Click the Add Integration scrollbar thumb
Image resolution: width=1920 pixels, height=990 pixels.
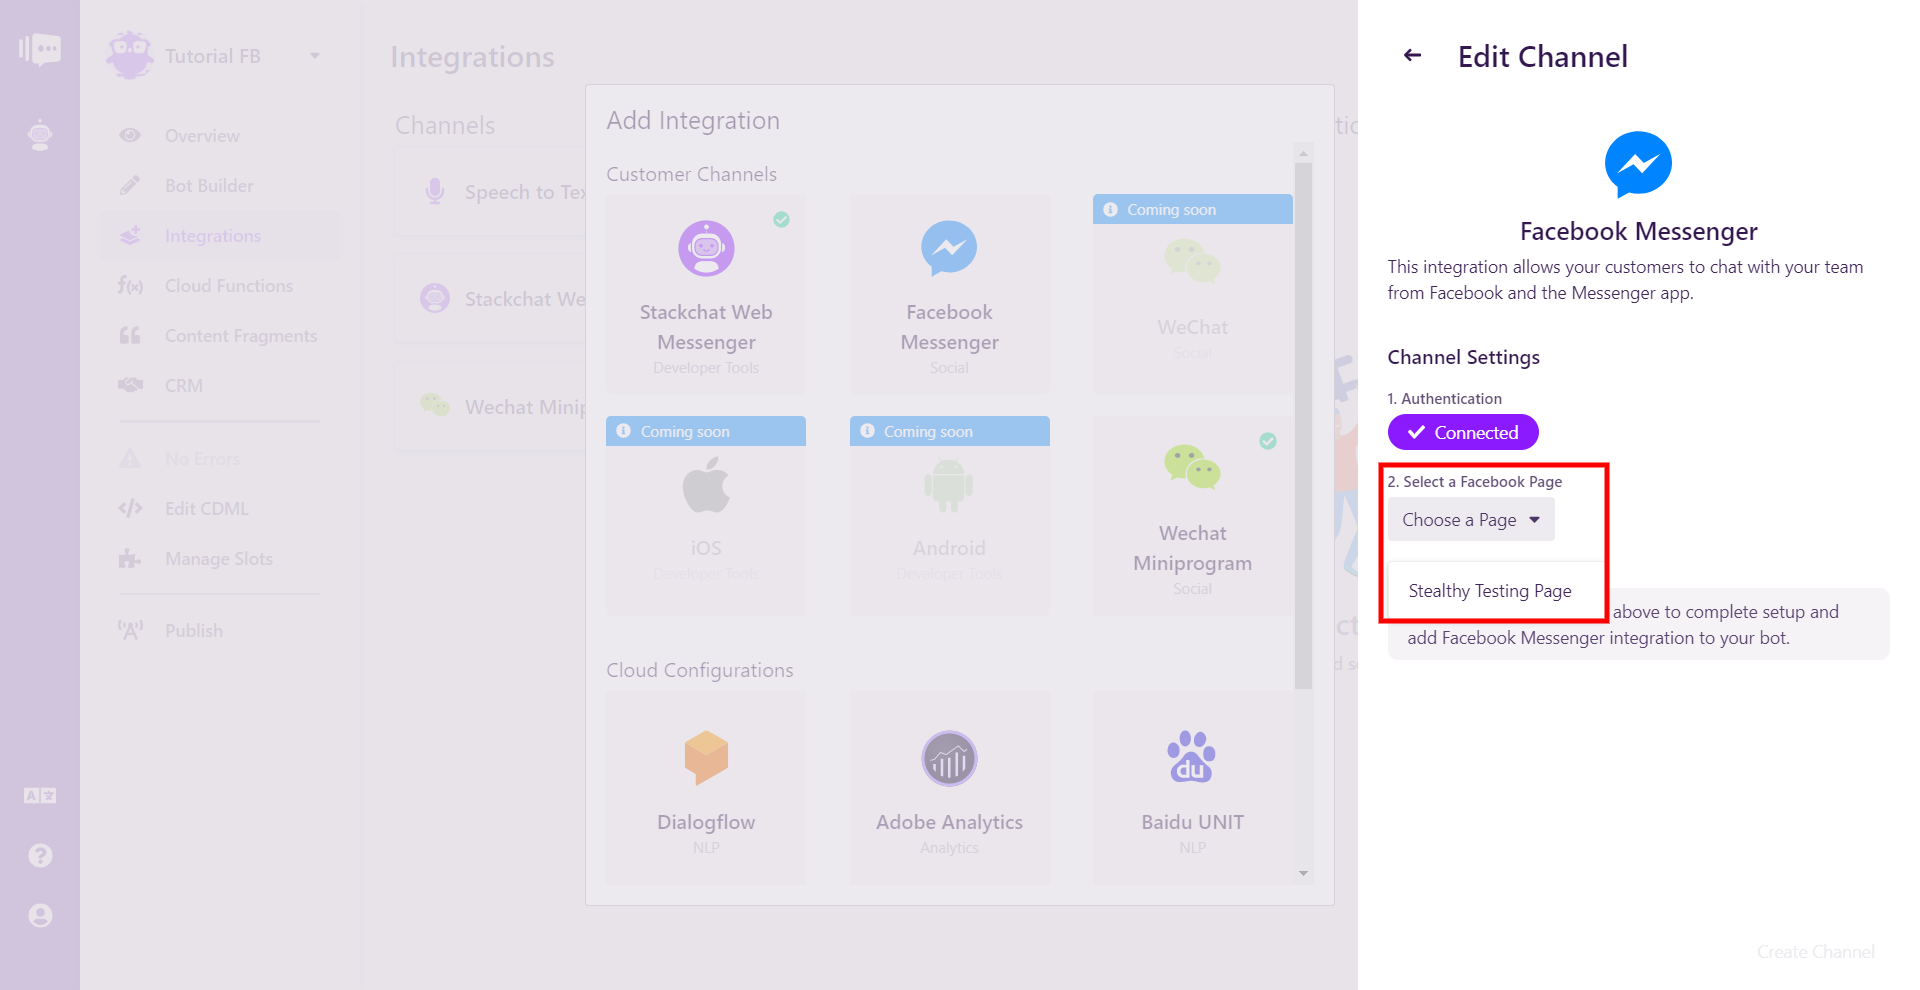[x=1303, y=427]
